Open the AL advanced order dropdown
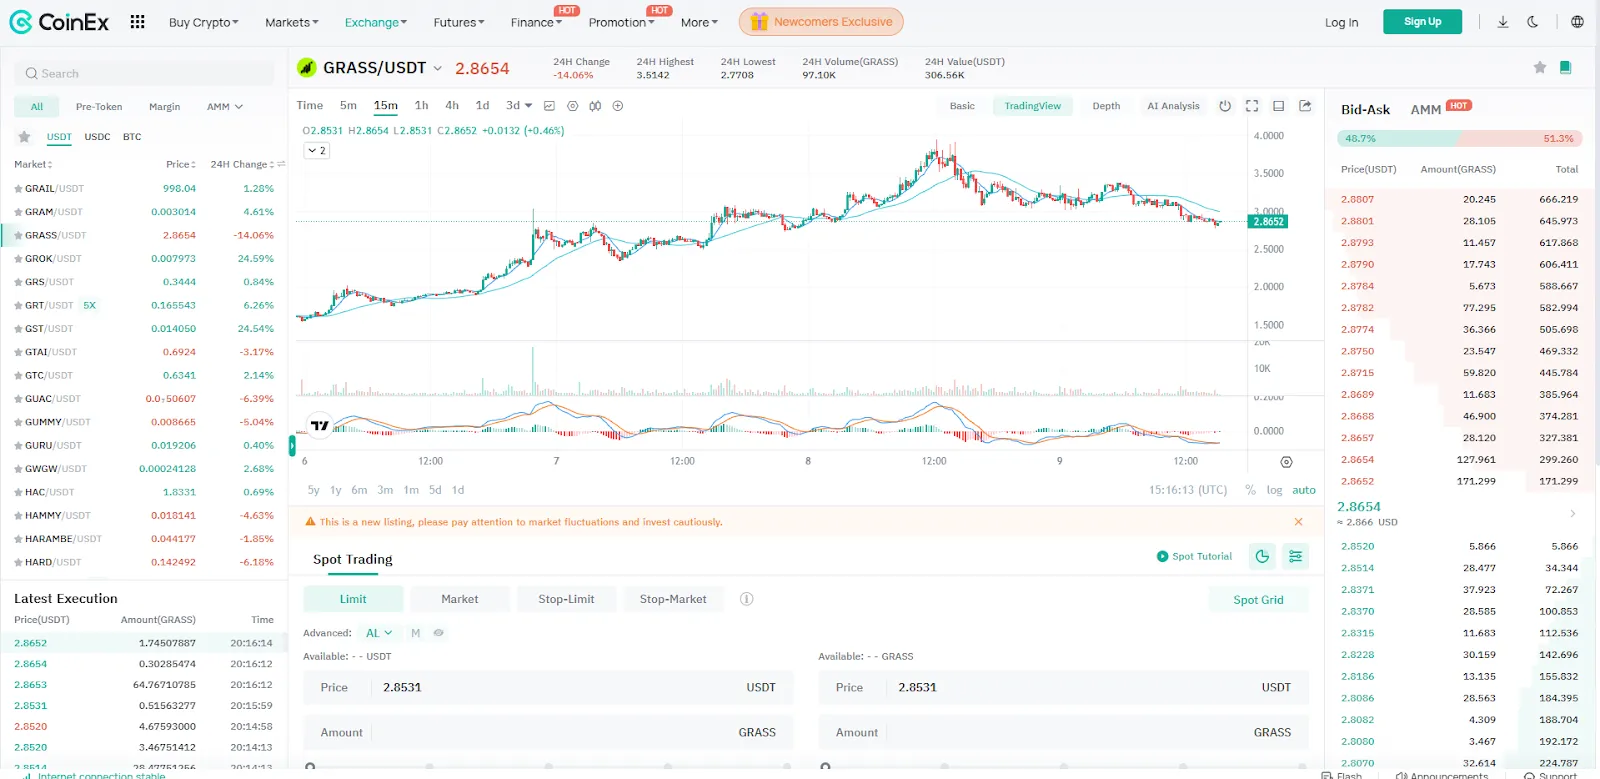1600x779 pixels. pyautogui.click(x=379, y=633)
